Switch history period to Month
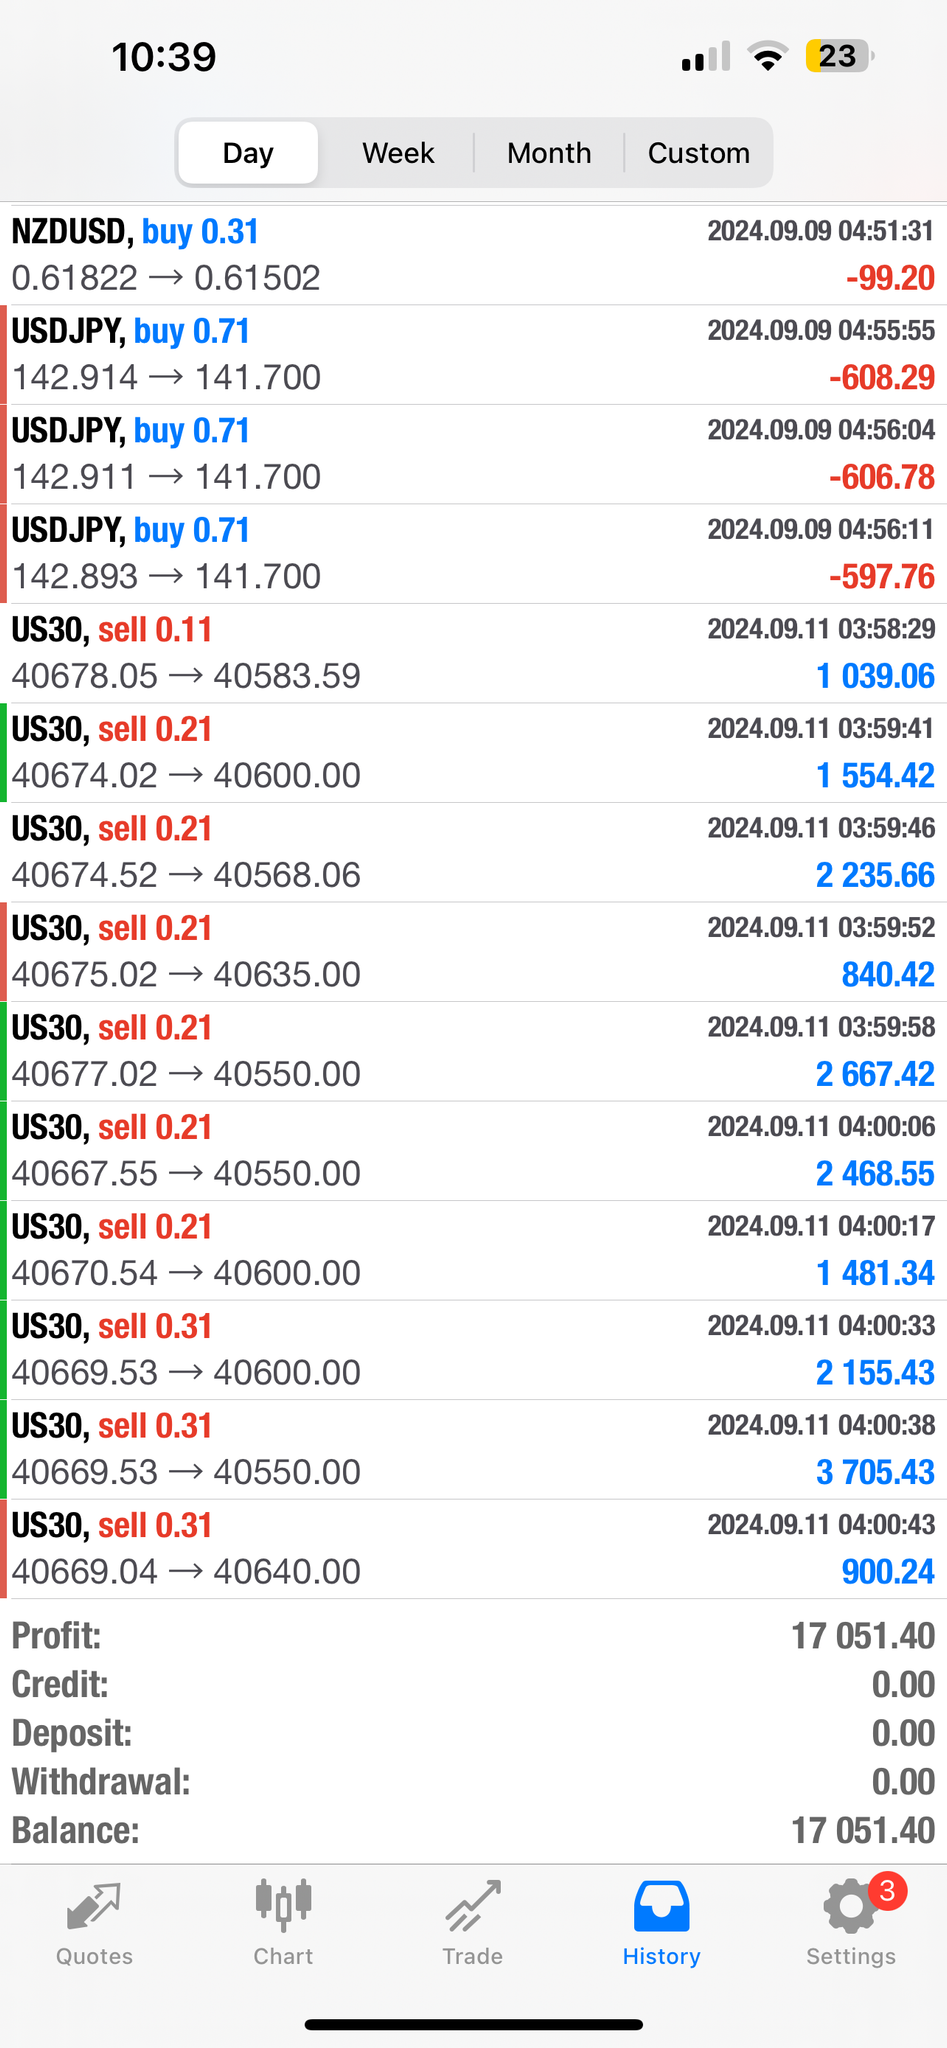The image size is (947, 2048). tap(549, 153)
